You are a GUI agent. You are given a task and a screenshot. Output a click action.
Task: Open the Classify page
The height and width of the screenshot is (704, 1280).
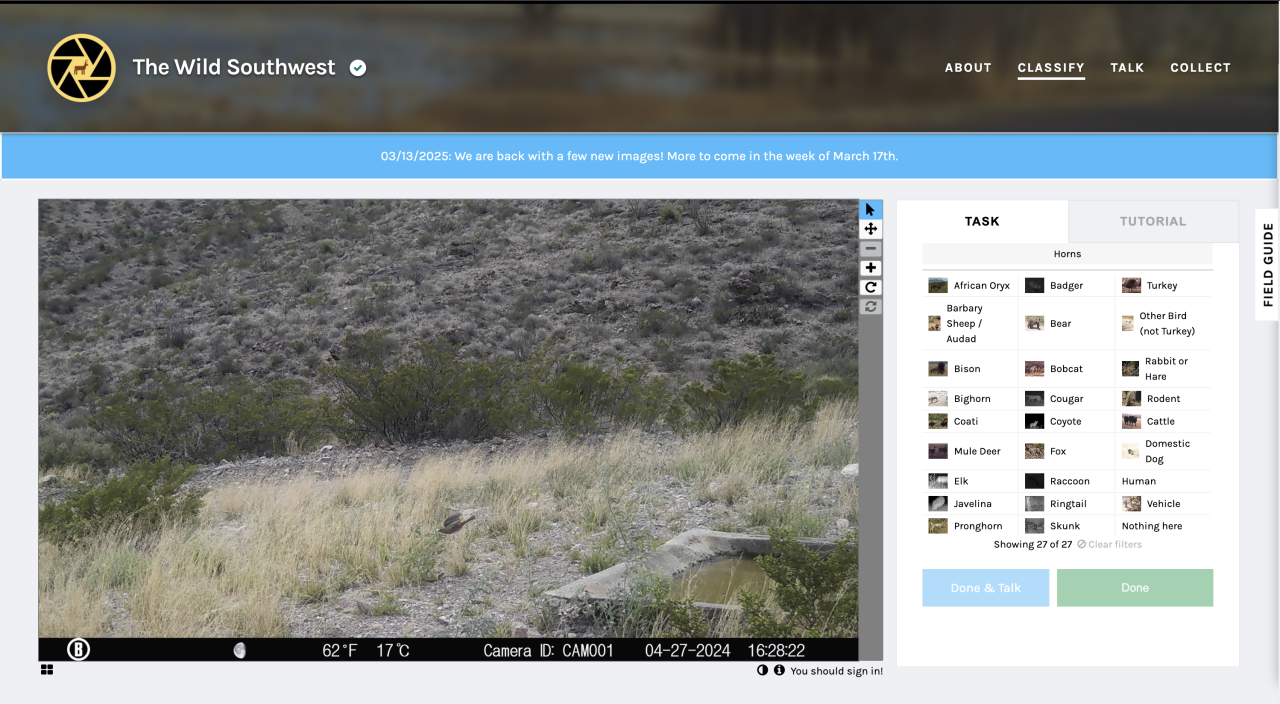pos(1051,68)
